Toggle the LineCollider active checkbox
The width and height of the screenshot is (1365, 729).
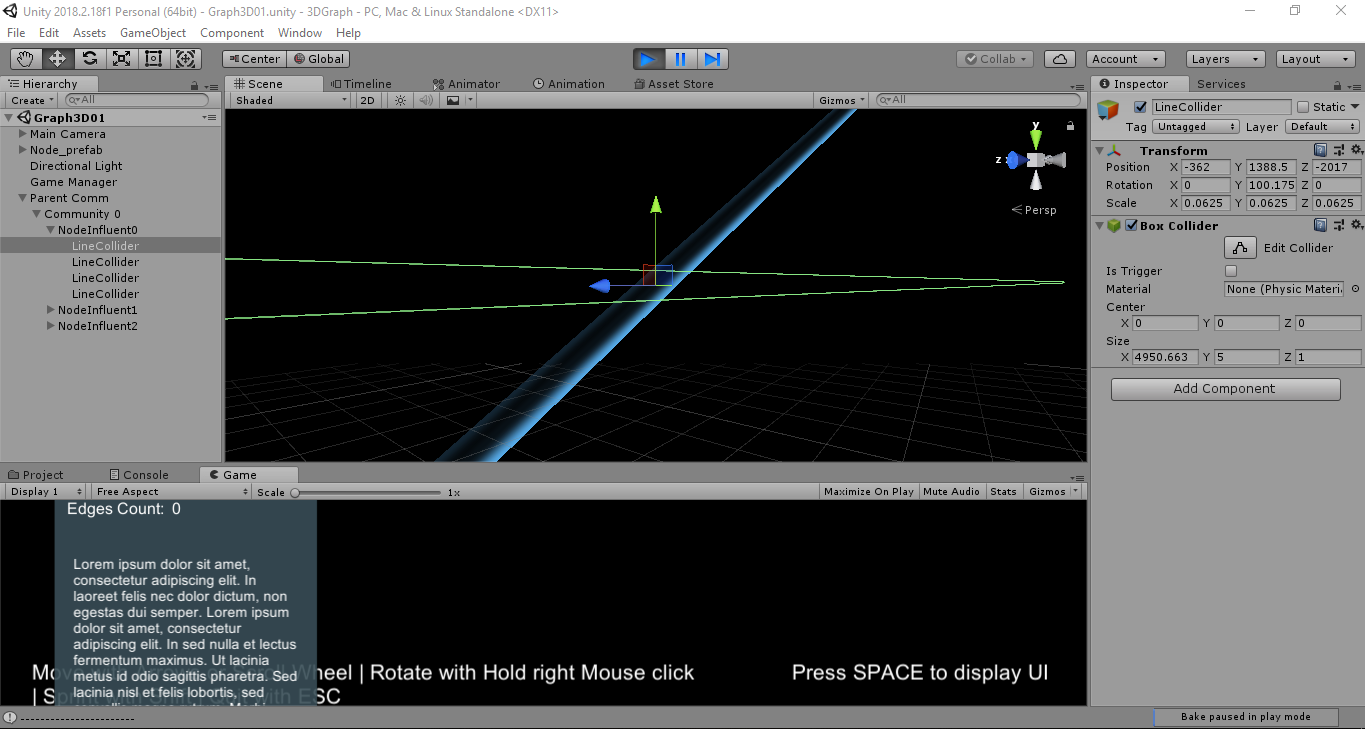pos(1140,107)
